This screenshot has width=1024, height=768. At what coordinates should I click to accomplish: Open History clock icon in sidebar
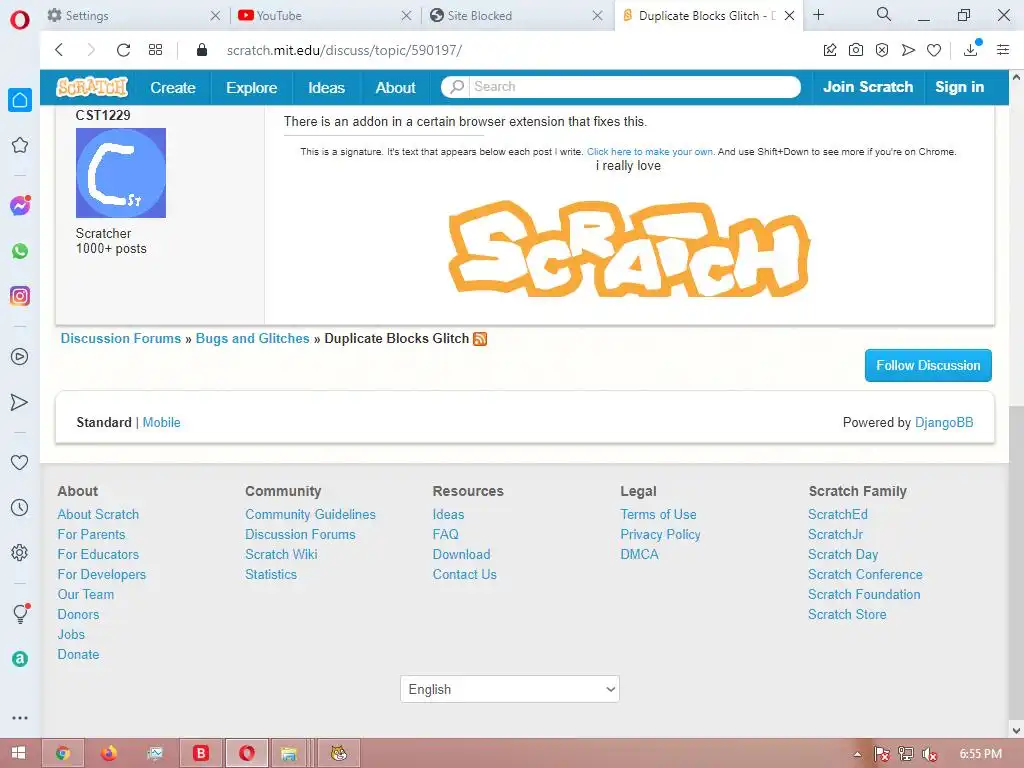[x=20, y=507]
